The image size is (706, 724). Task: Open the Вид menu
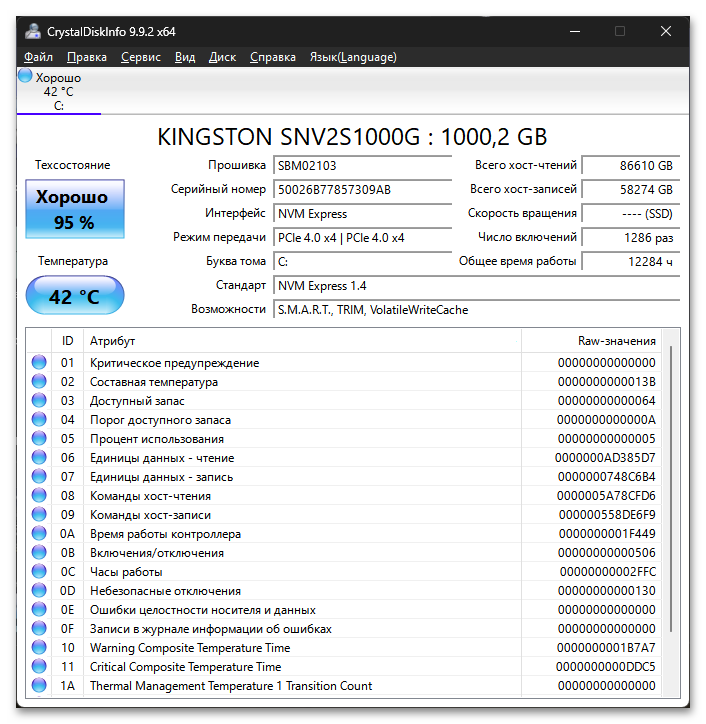click(x=185, y=57)
